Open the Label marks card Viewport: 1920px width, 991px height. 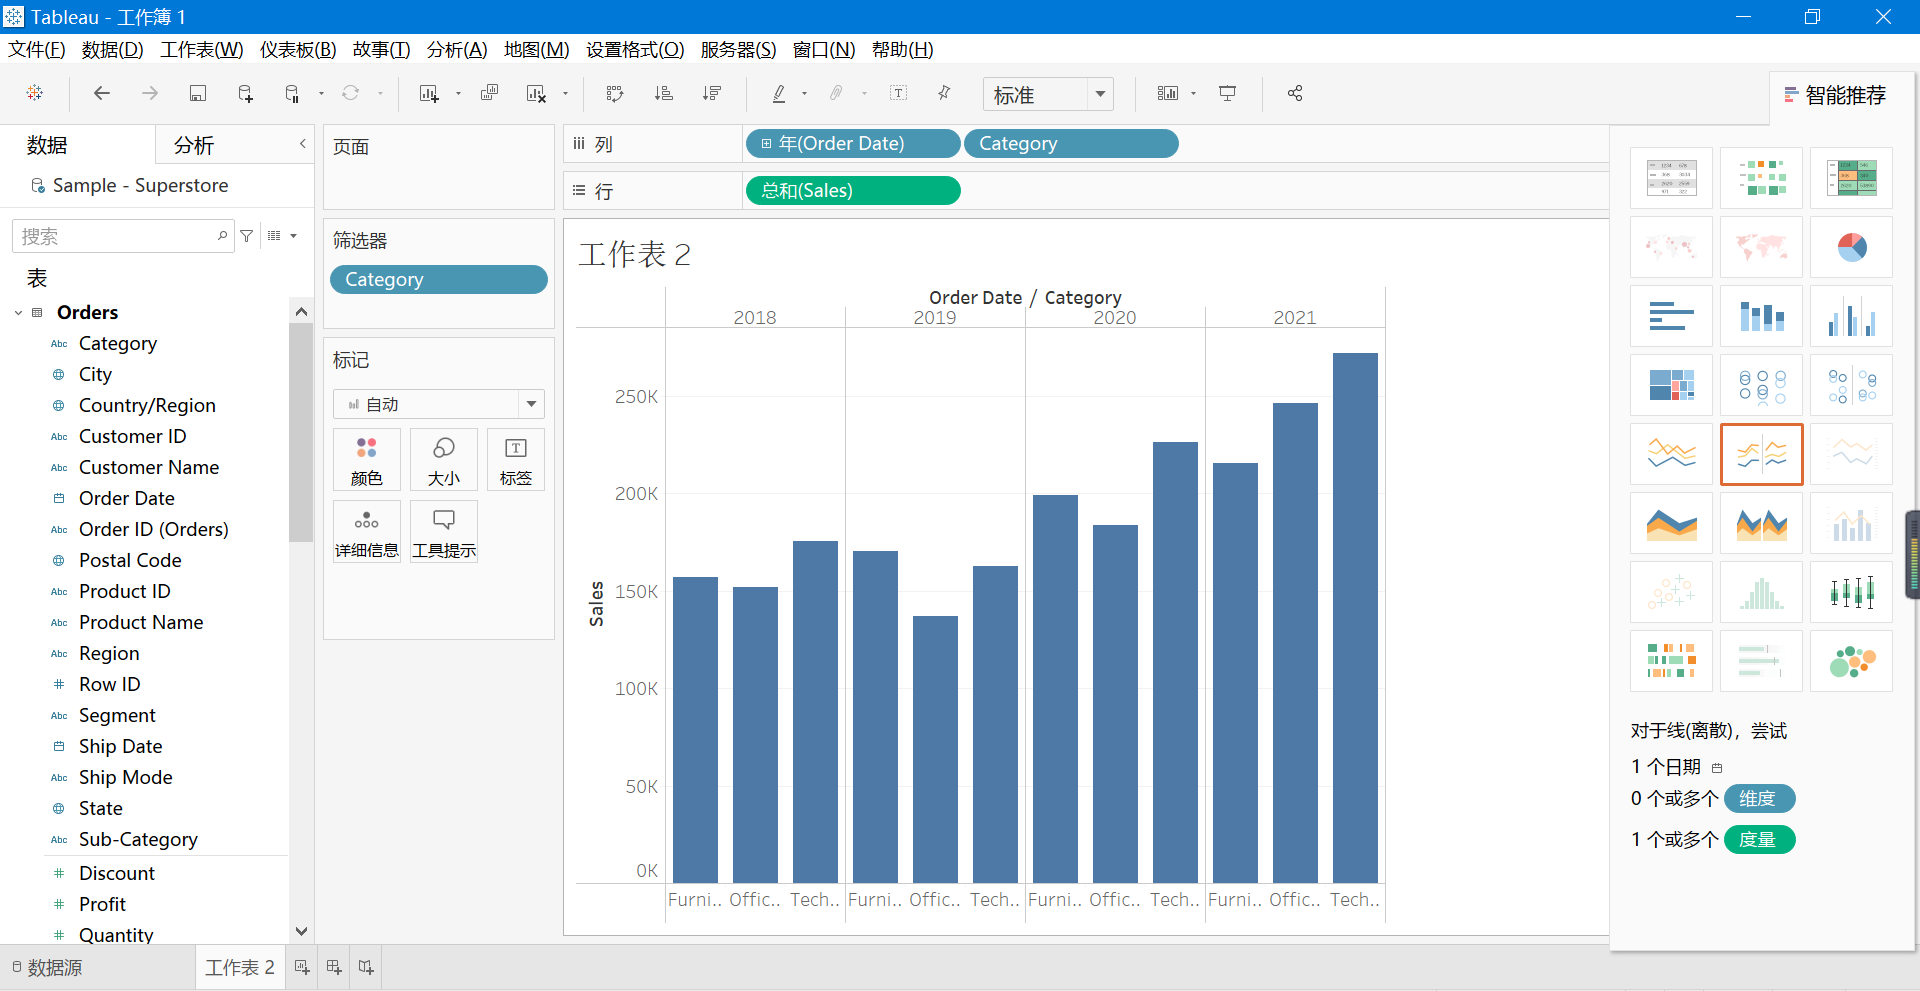(x=516, y=460)
